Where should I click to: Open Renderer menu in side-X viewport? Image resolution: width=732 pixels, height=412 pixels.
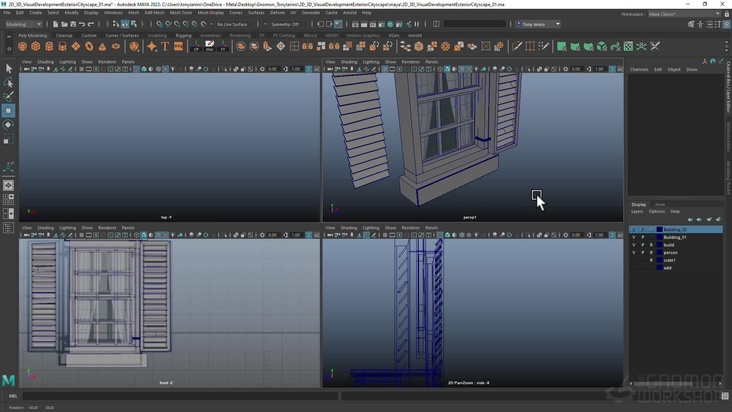coord(411,228)
